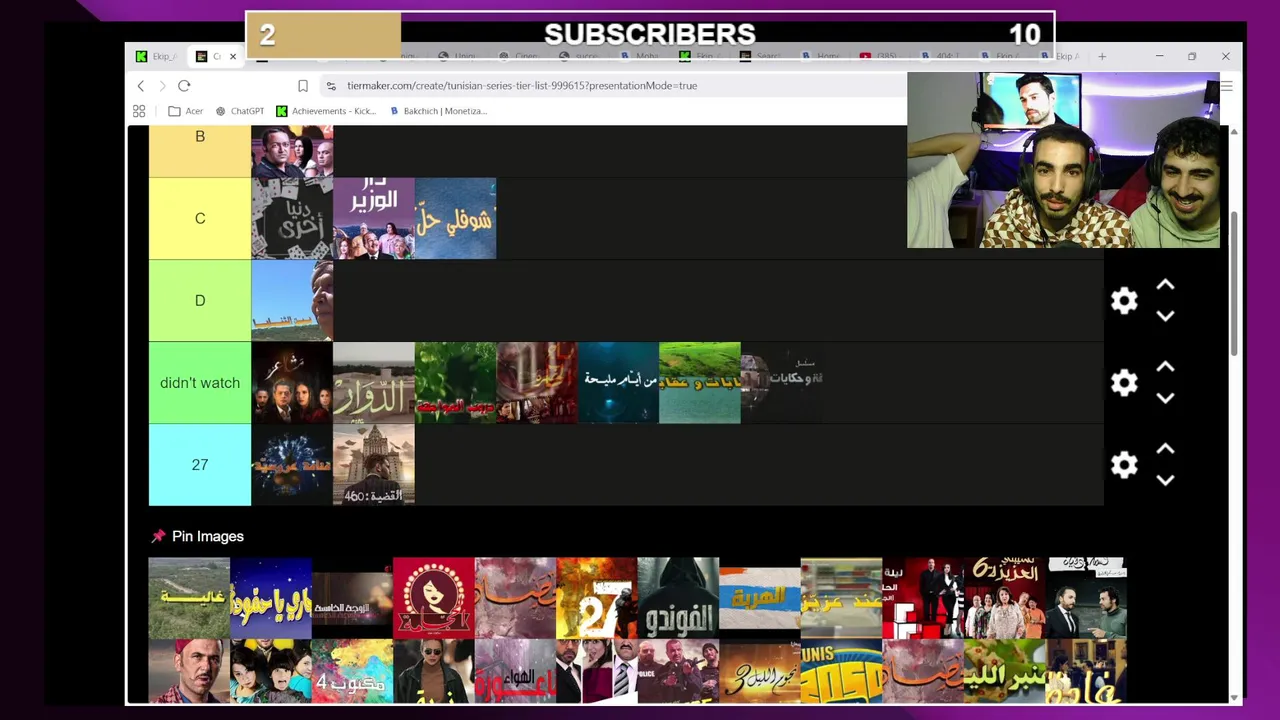
Task: Open settings gear for didn't watch row
Action: 1124,383
